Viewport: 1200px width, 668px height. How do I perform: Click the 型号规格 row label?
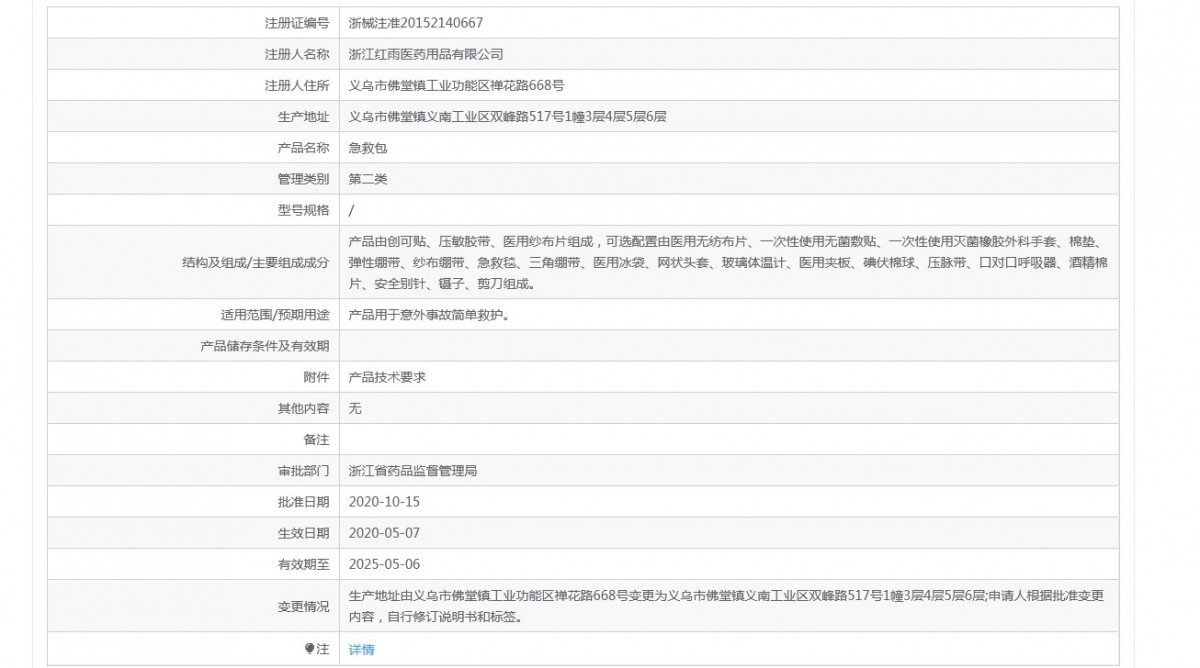click(x=303, y=210)
